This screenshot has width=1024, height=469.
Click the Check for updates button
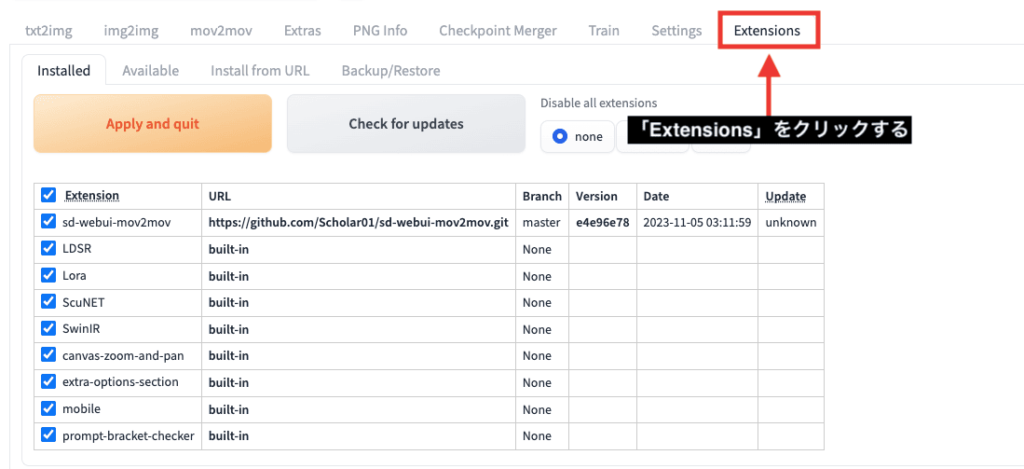tap(406, 123)
